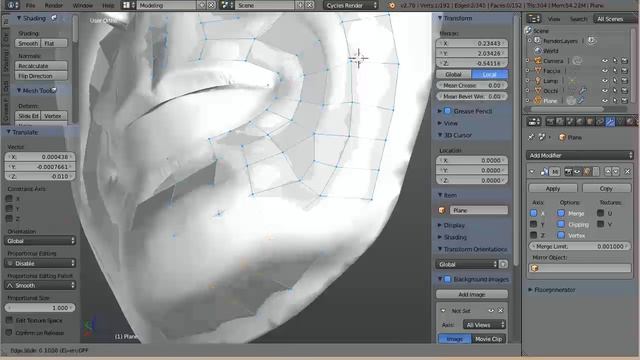This screenshot has height=360, width=640.
Task: Toggle visibility eye for Camera
Action: 605,61
